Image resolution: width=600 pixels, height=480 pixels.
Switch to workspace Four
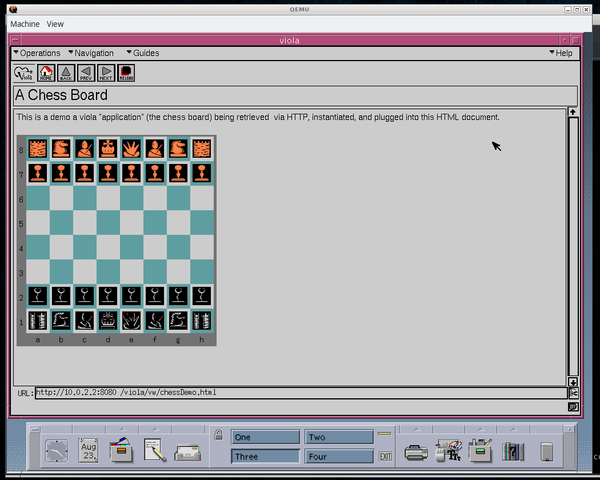coord(339,457)
